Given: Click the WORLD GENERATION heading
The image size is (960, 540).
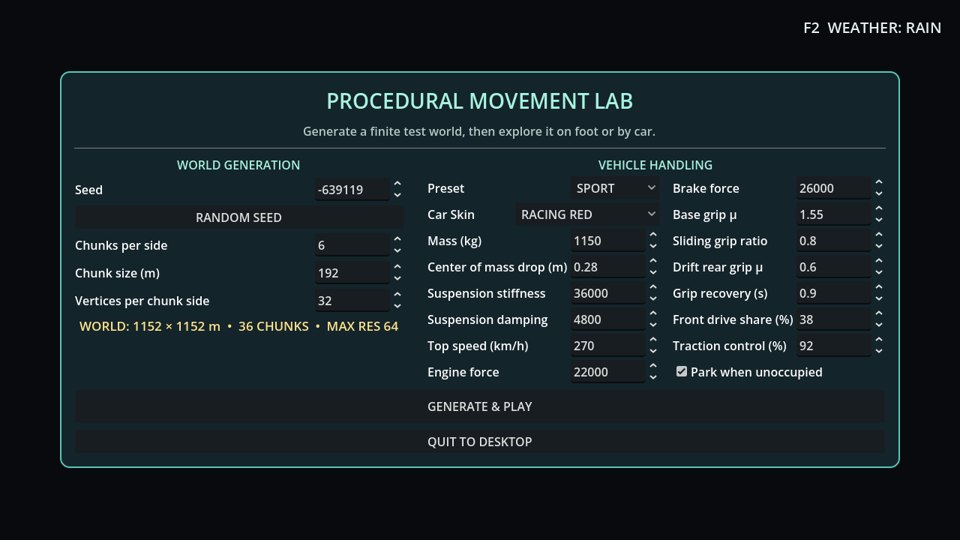Looking at the screenshot, I should click(238, 165).
